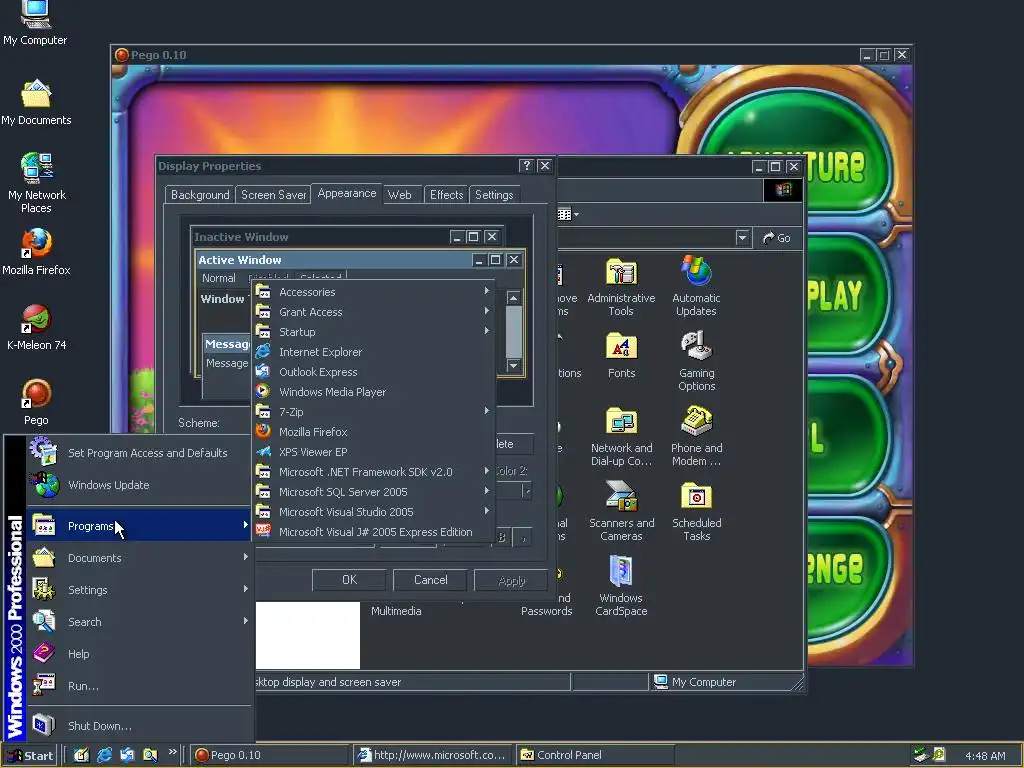Click scroll-up arrow in preview window

click(x=513, y=298)
